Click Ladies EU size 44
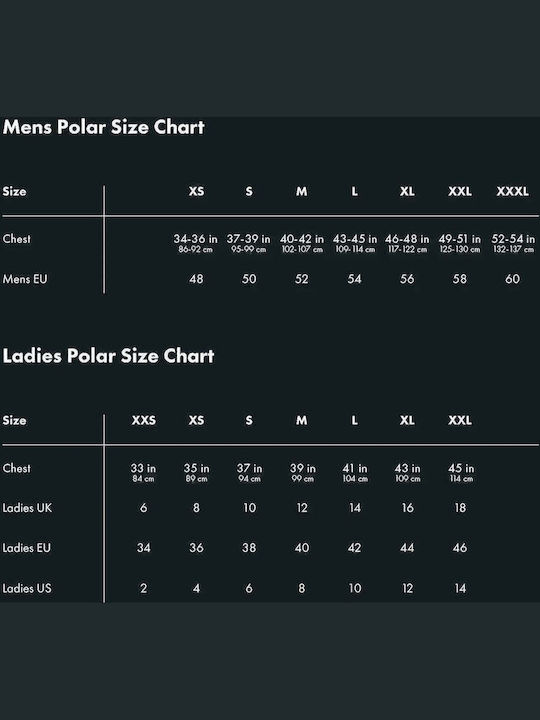This screenshot has width=540, height=720. point(407,547)
